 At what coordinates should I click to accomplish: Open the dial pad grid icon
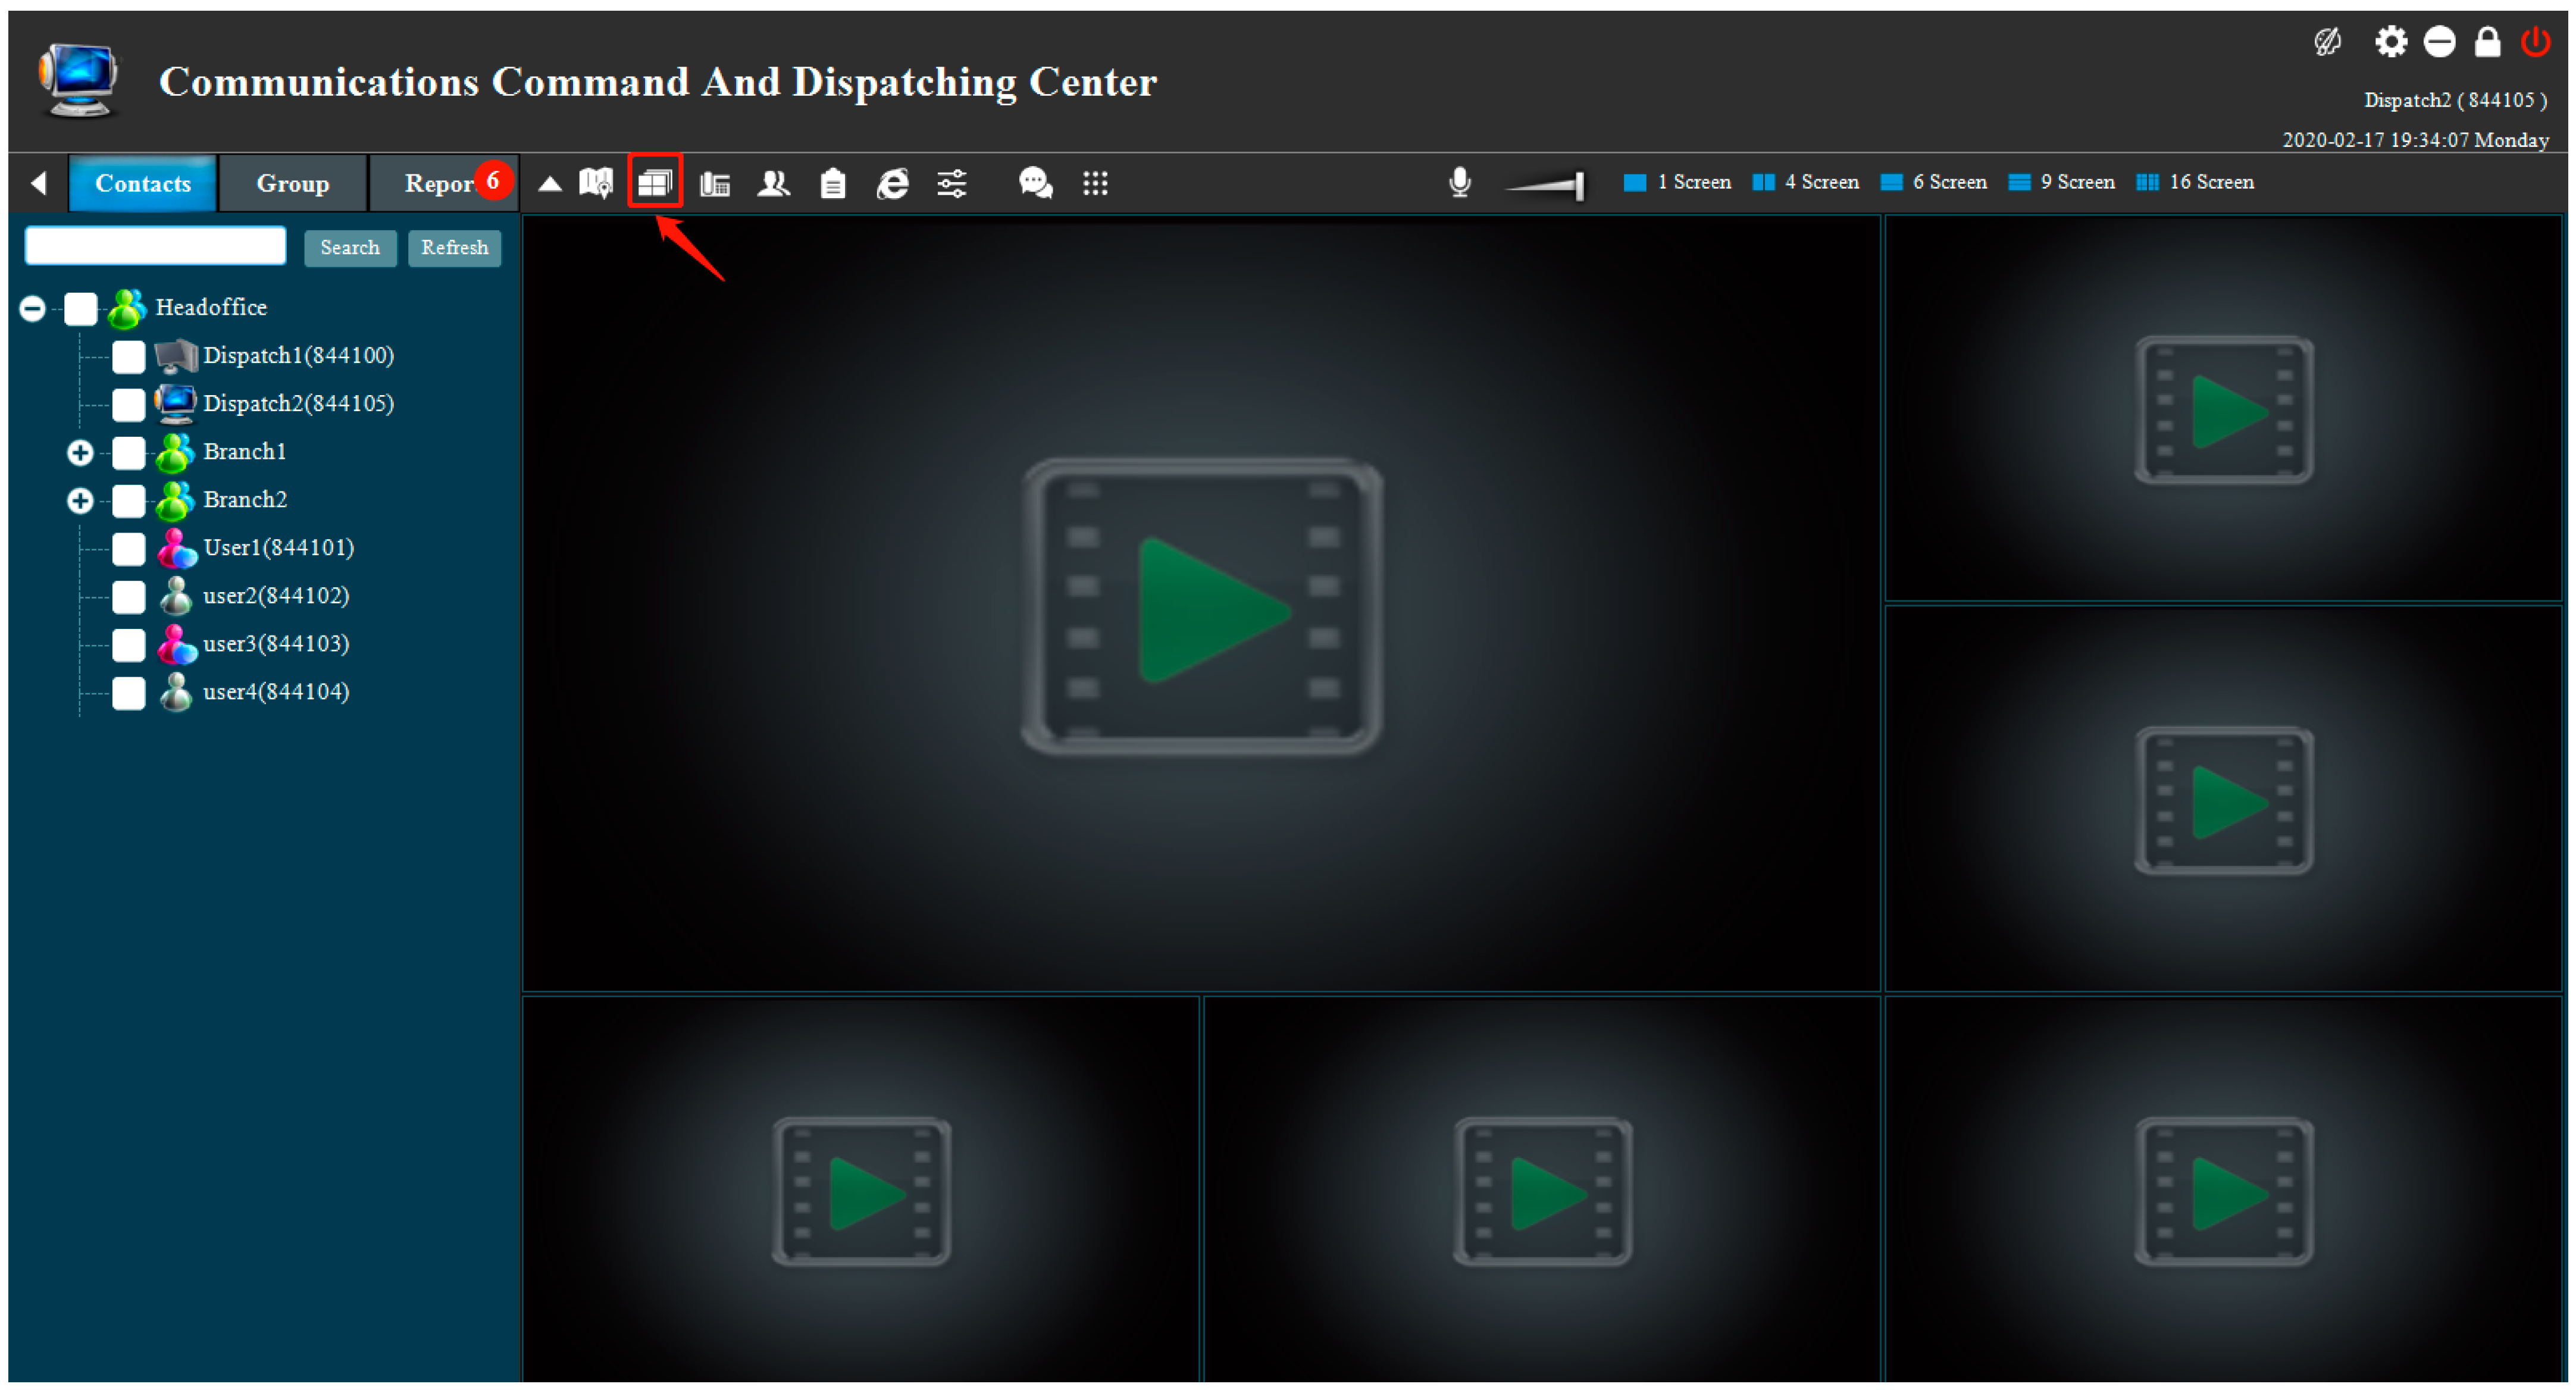pyautogui.click(x=1095, y=183)
